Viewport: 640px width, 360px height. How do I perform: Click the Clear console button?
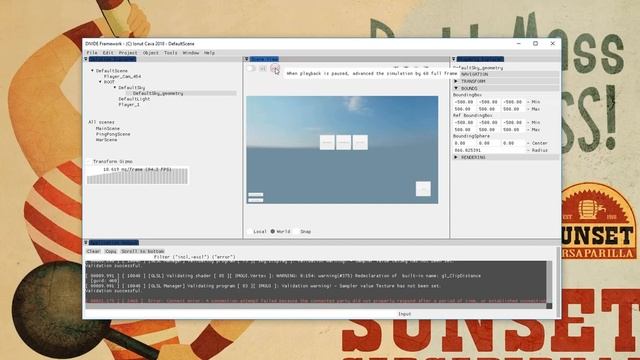point(93,251)
